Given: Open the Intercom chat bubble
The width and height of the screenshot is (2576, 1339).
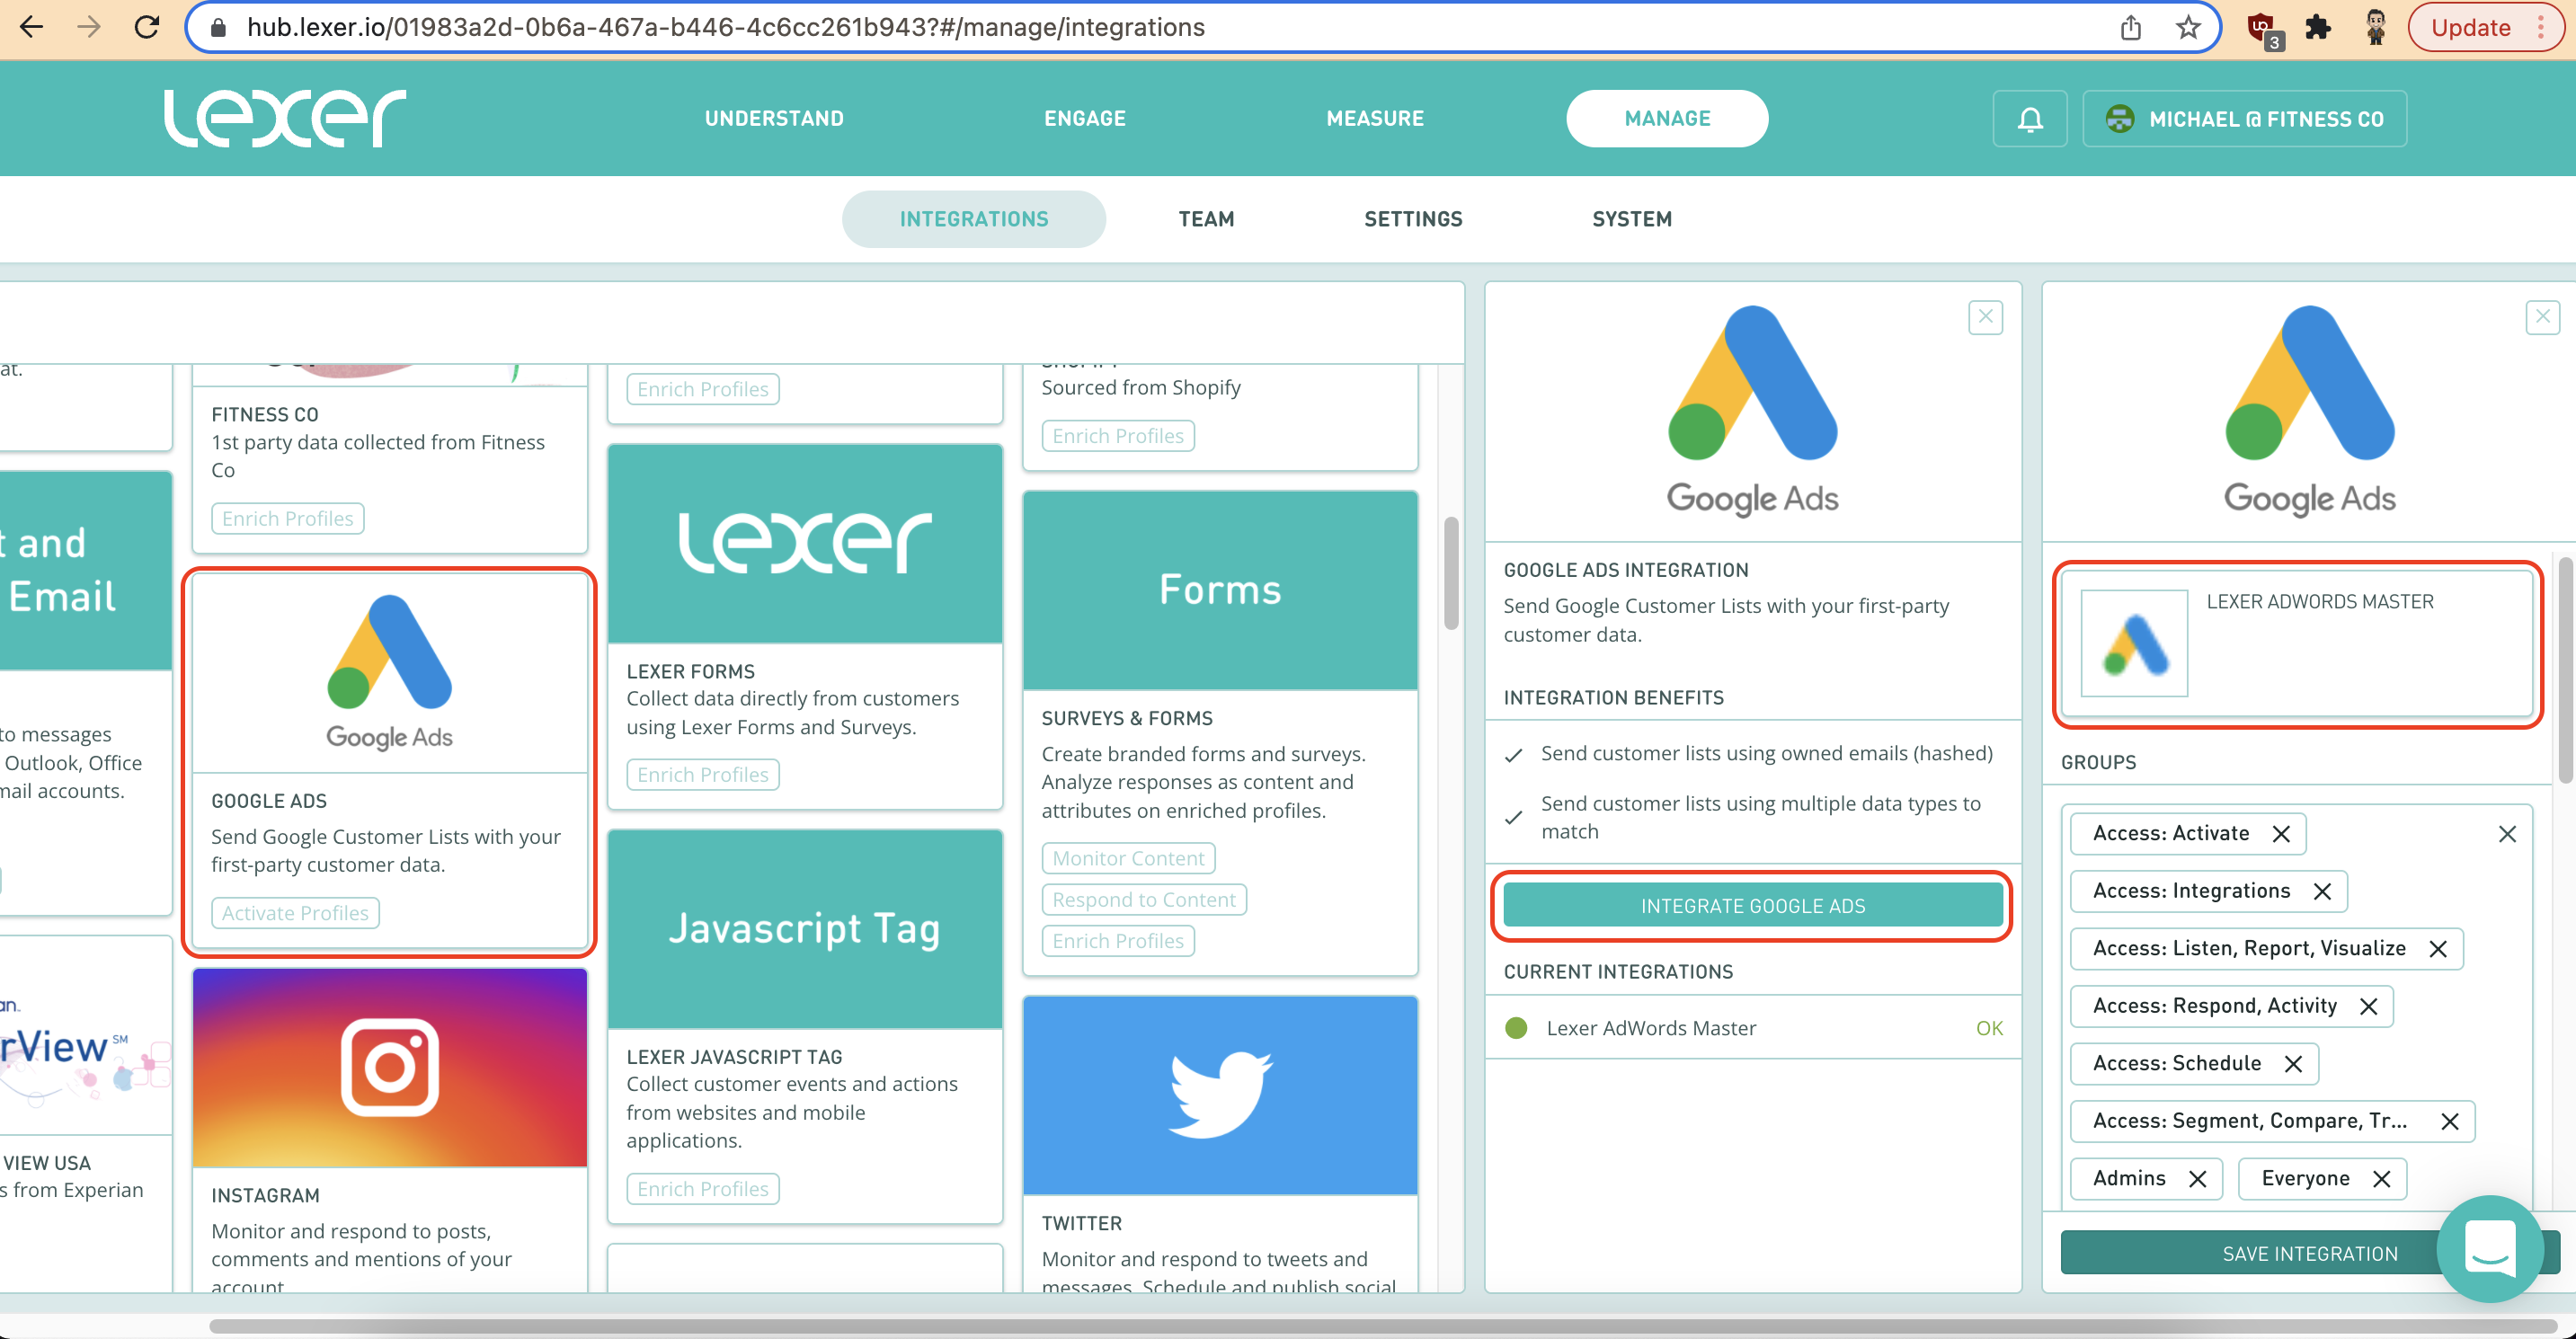Looking at the screenshot, I should pyautogui.click(x=2489, y=1247).
